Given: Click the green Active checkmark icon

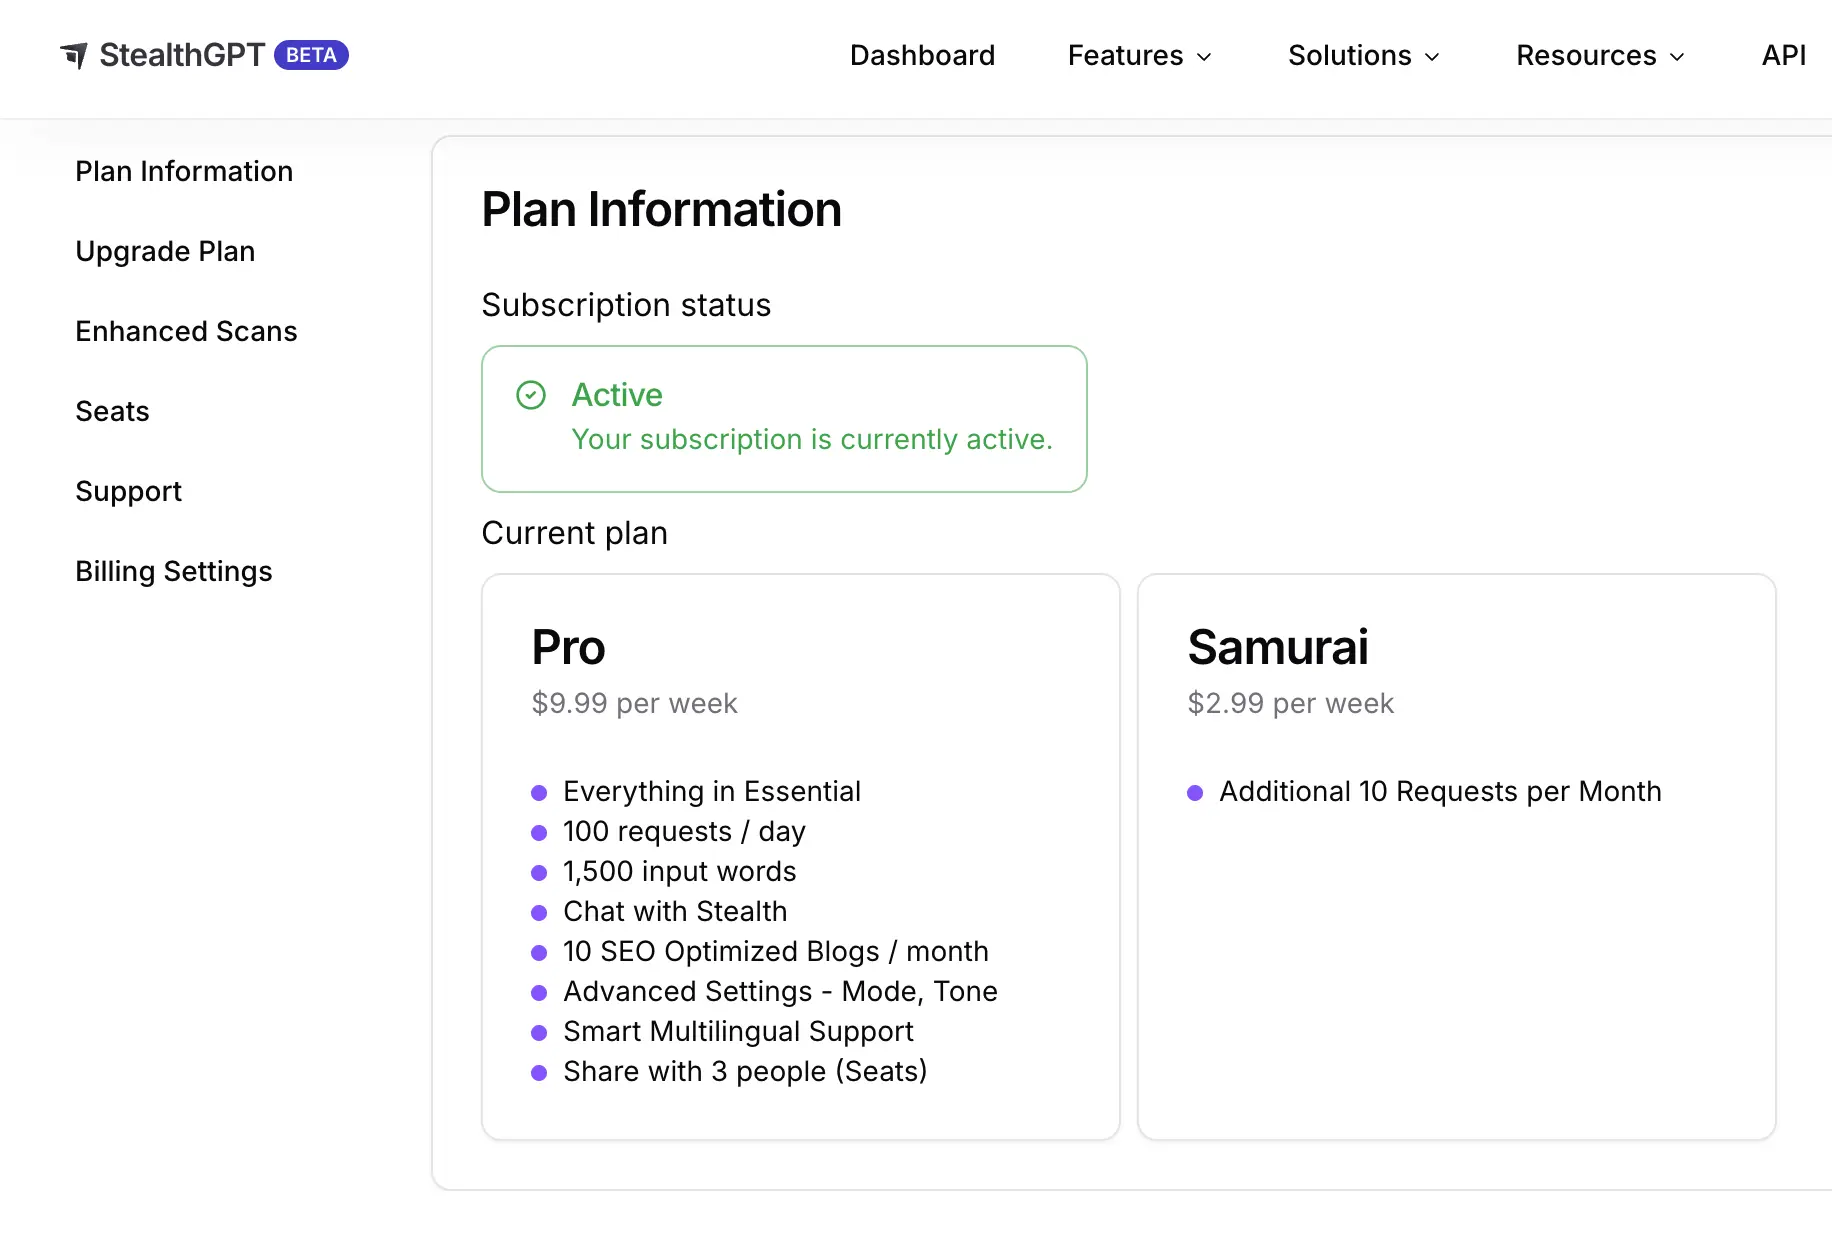Looking at the screenshot, I should click(x=531, y=395).
